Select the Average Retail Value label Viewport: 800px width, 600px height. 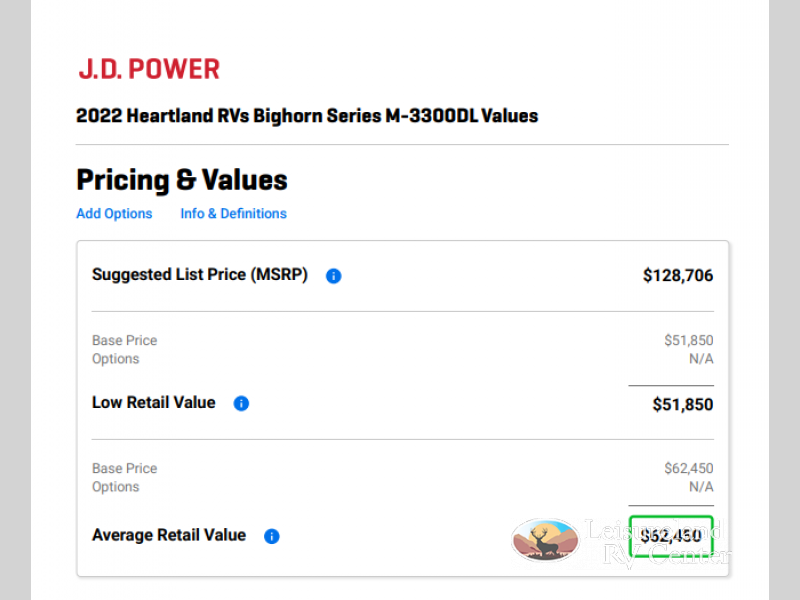[x=169, y=535]
